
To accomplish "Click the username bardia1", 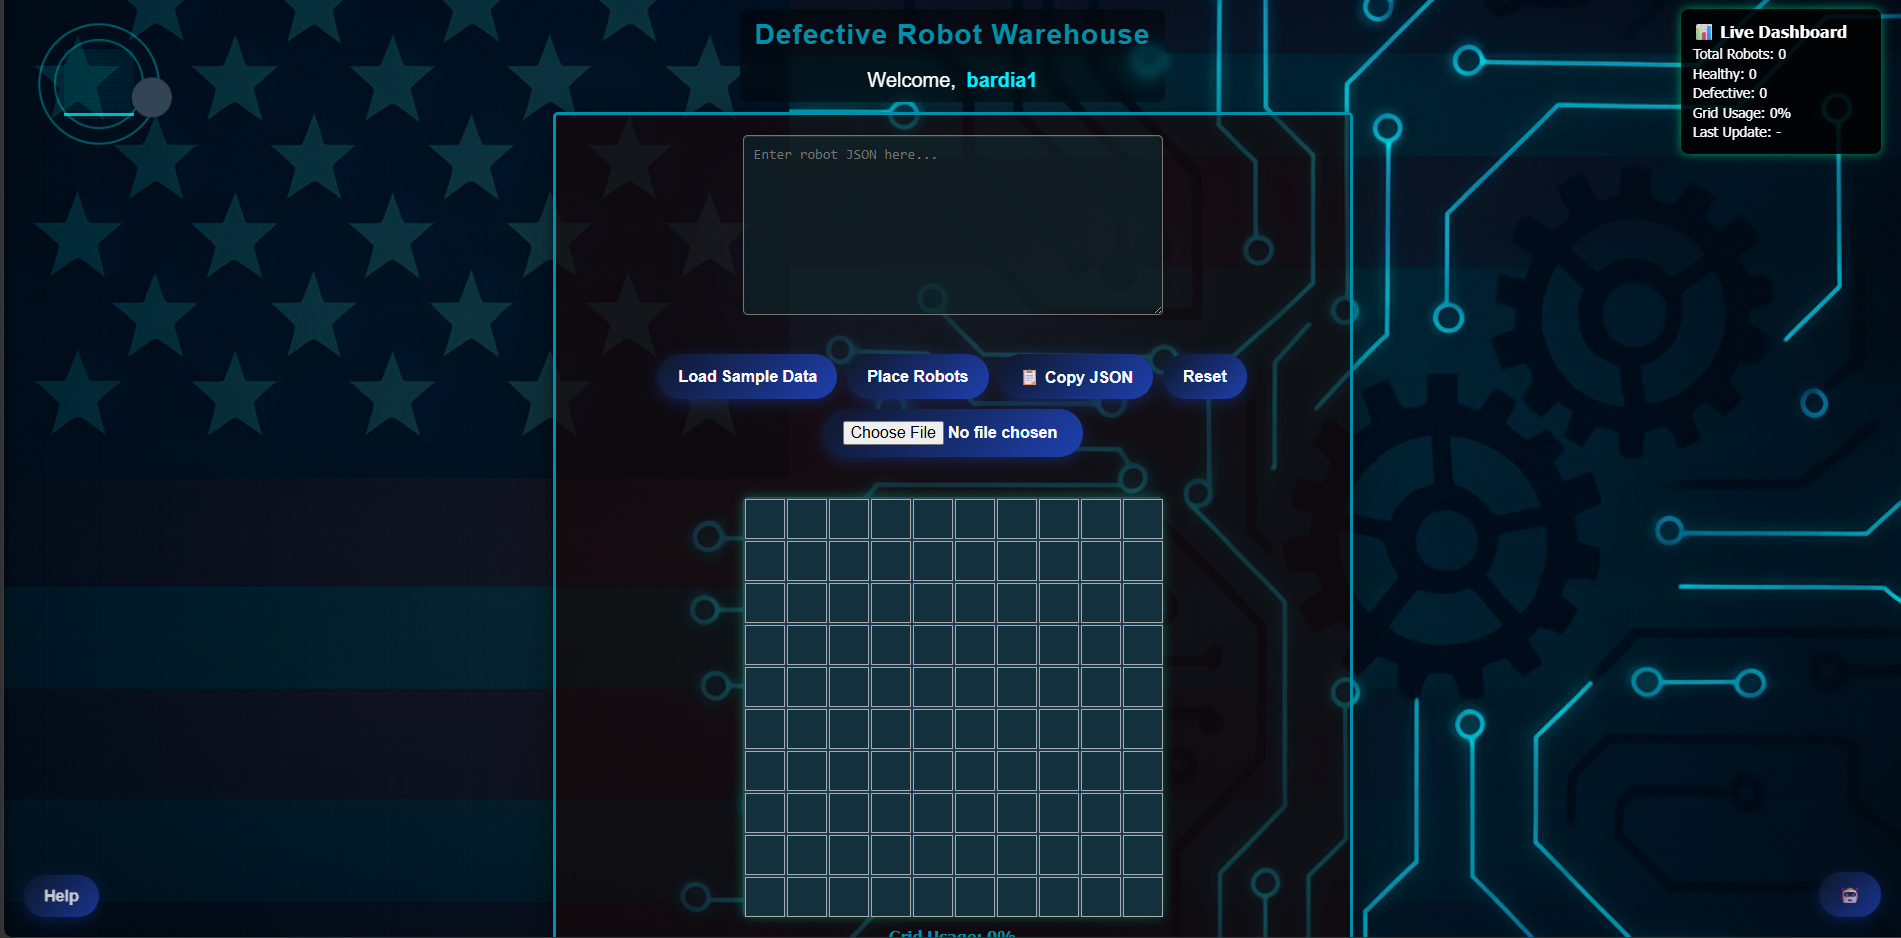I will [x=1001, y=80].
